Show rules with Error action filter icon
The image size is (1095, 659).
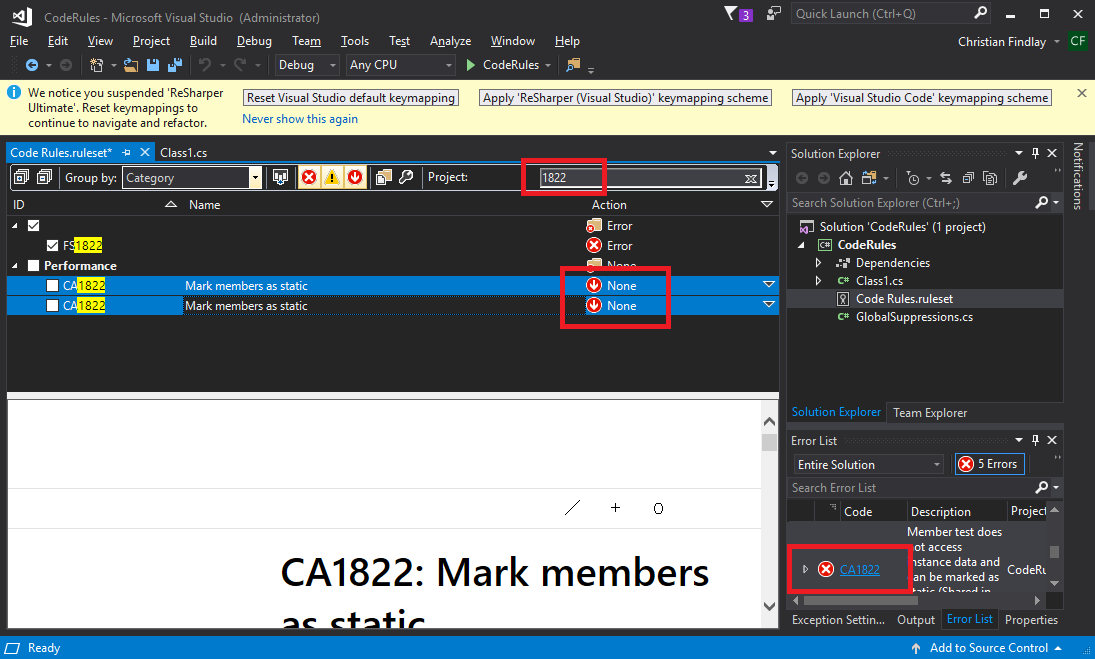pos(309,177)
